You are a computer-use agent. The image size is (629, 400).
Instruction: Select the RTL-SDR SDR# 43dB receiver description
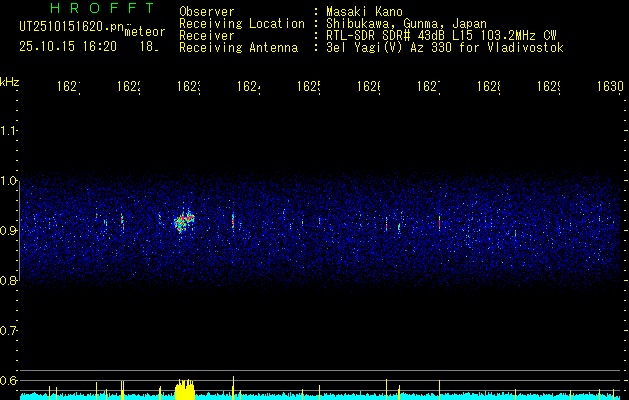click(441, 36)
